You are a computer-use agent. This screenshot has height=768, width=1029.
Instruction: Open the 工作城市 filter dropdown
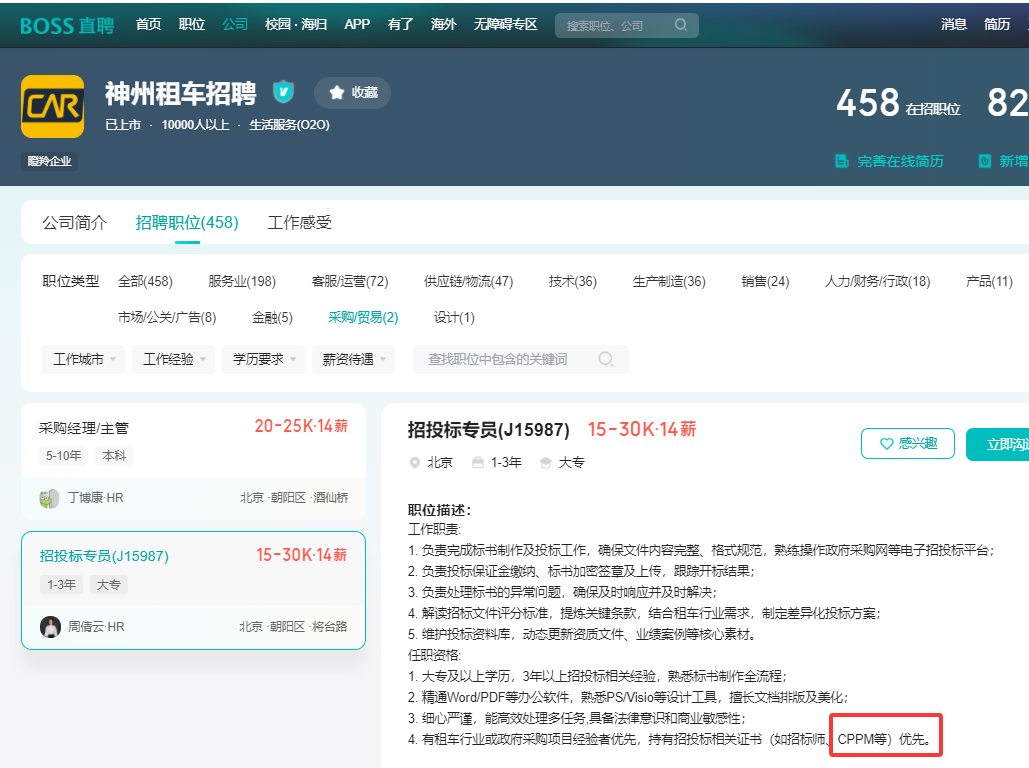point(83,358)
